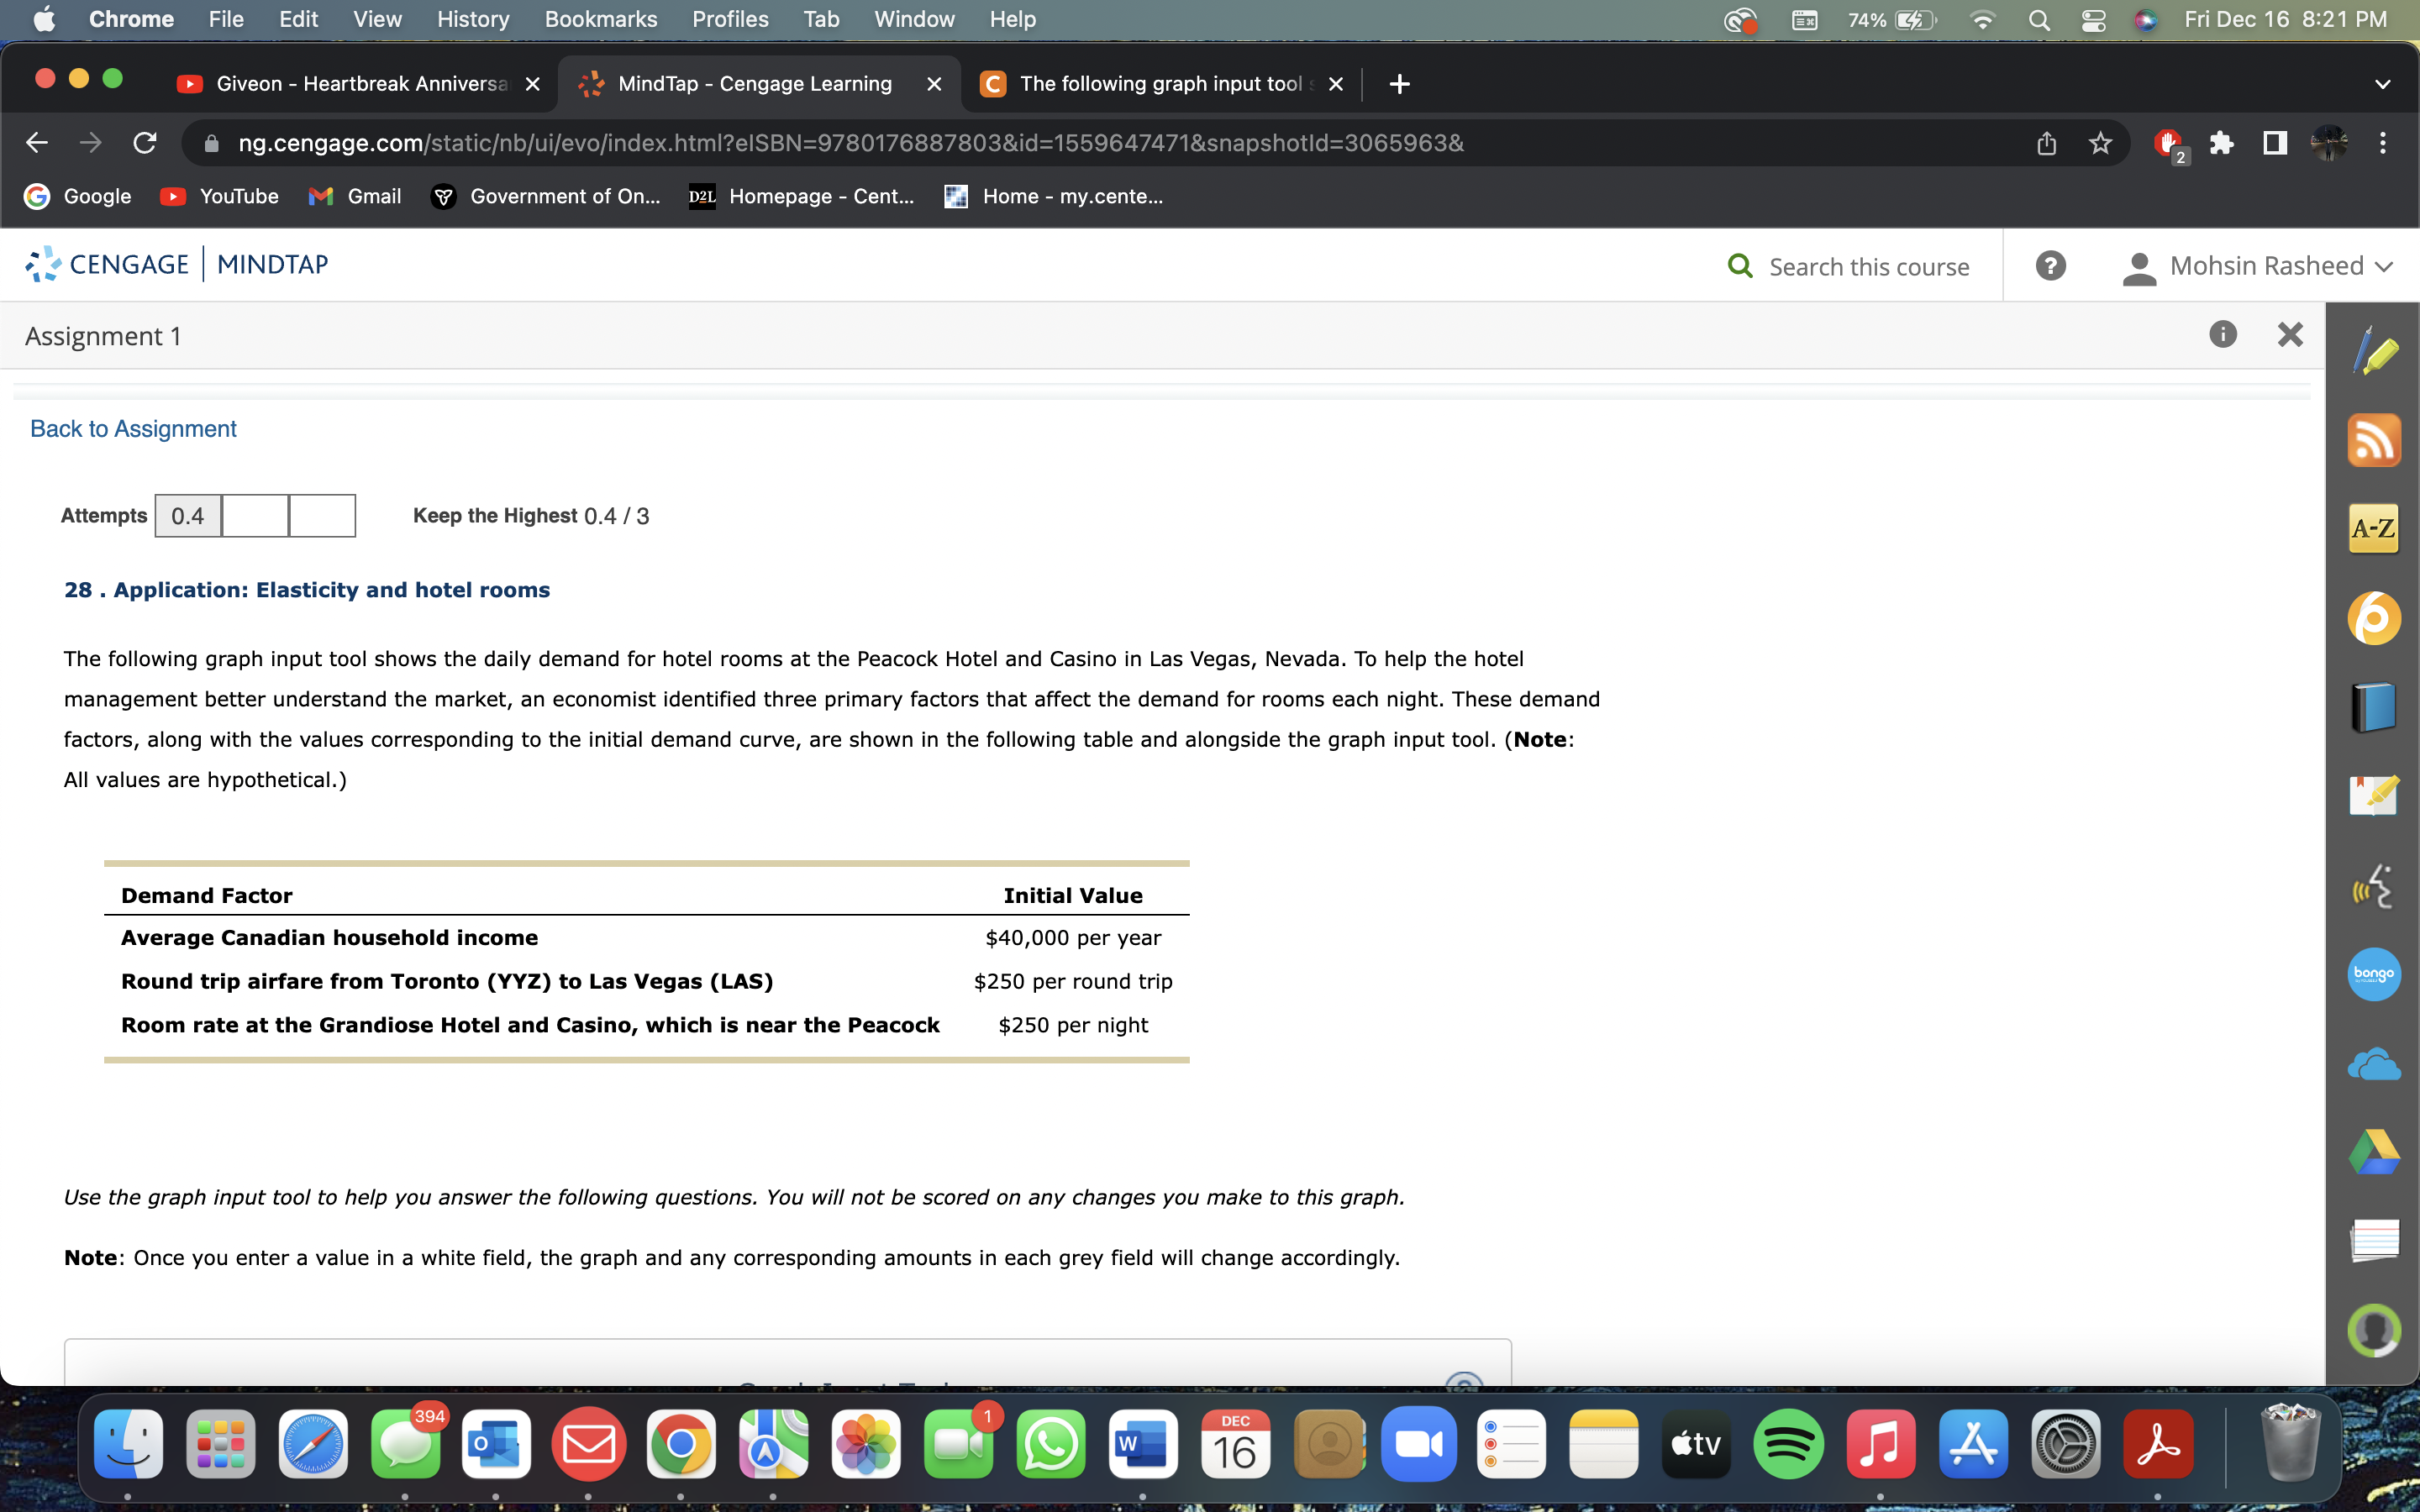Click the assignment info icon

tap(2224, 334)
